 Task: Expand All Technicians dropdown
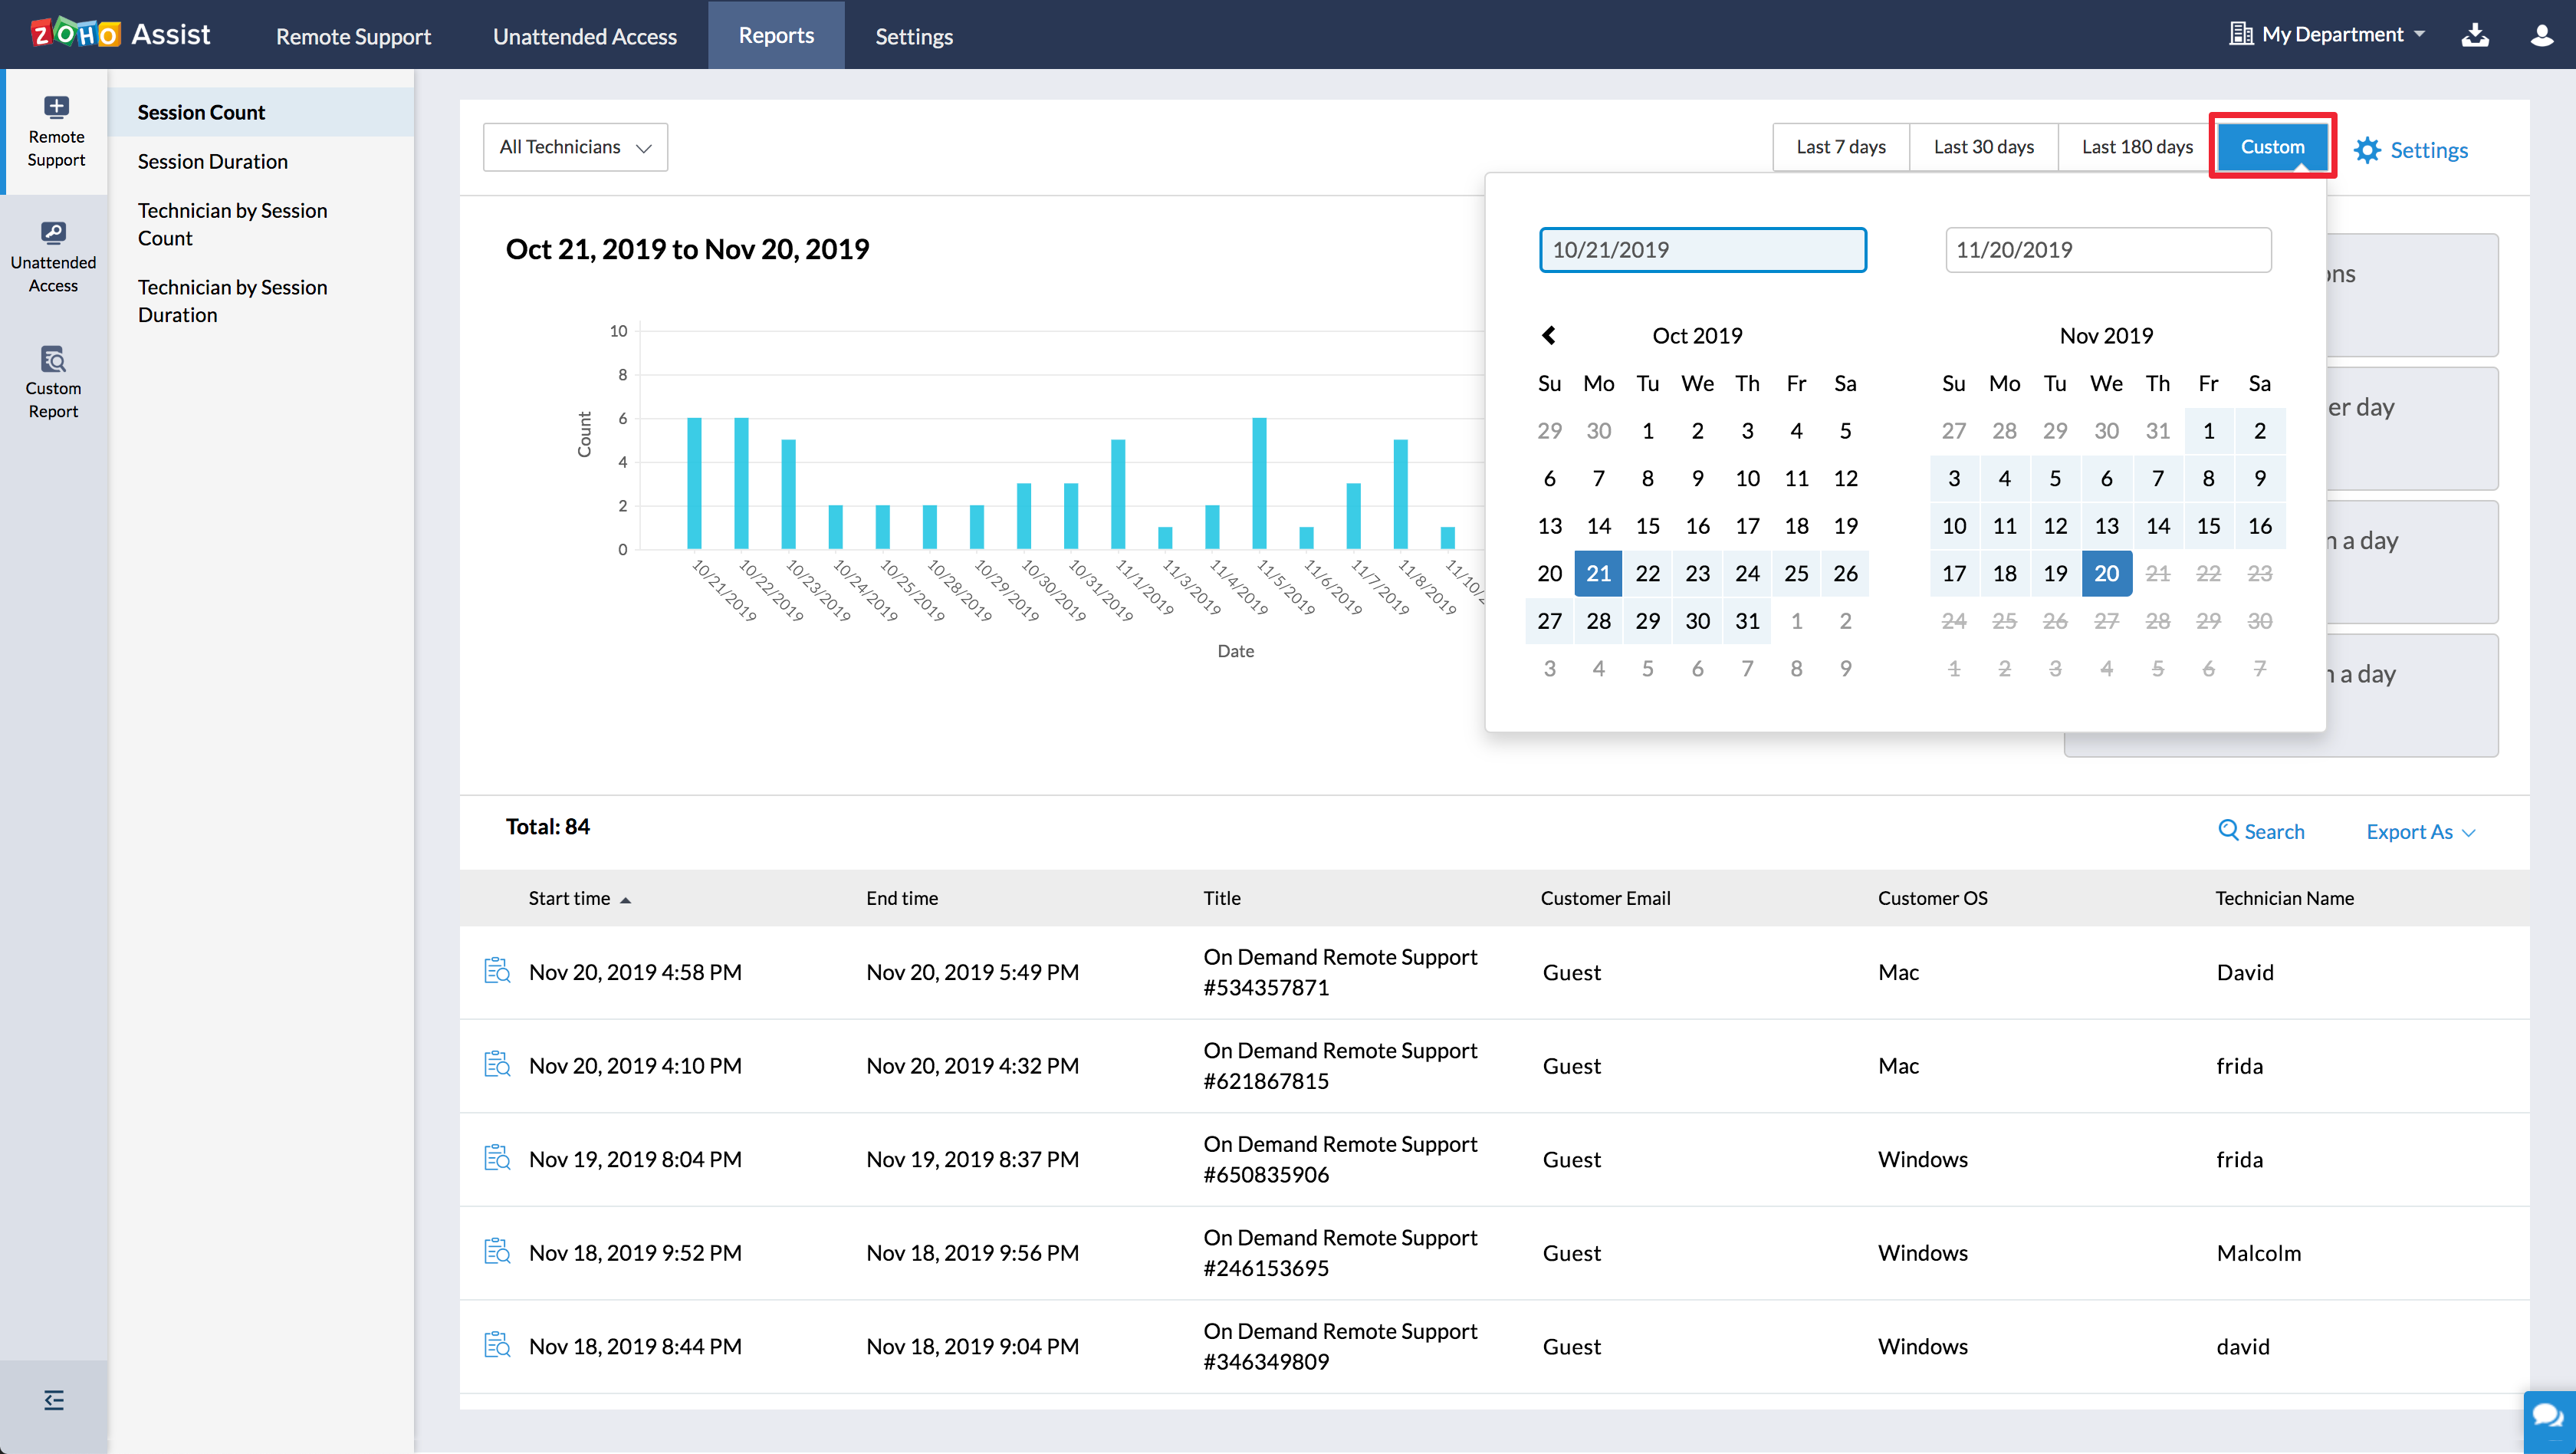pyautogui.click(x=575, y=147)
